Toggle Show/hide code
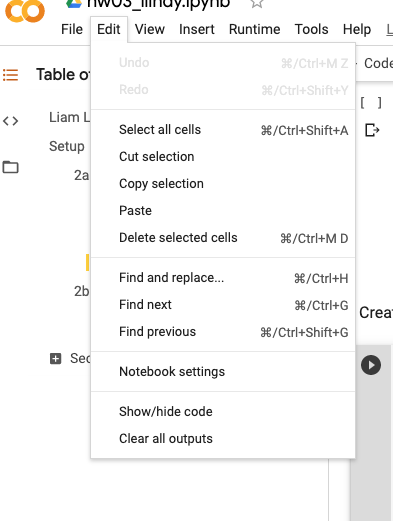The width and height of the screenshot is (393, 521). [x=223, y=411]
